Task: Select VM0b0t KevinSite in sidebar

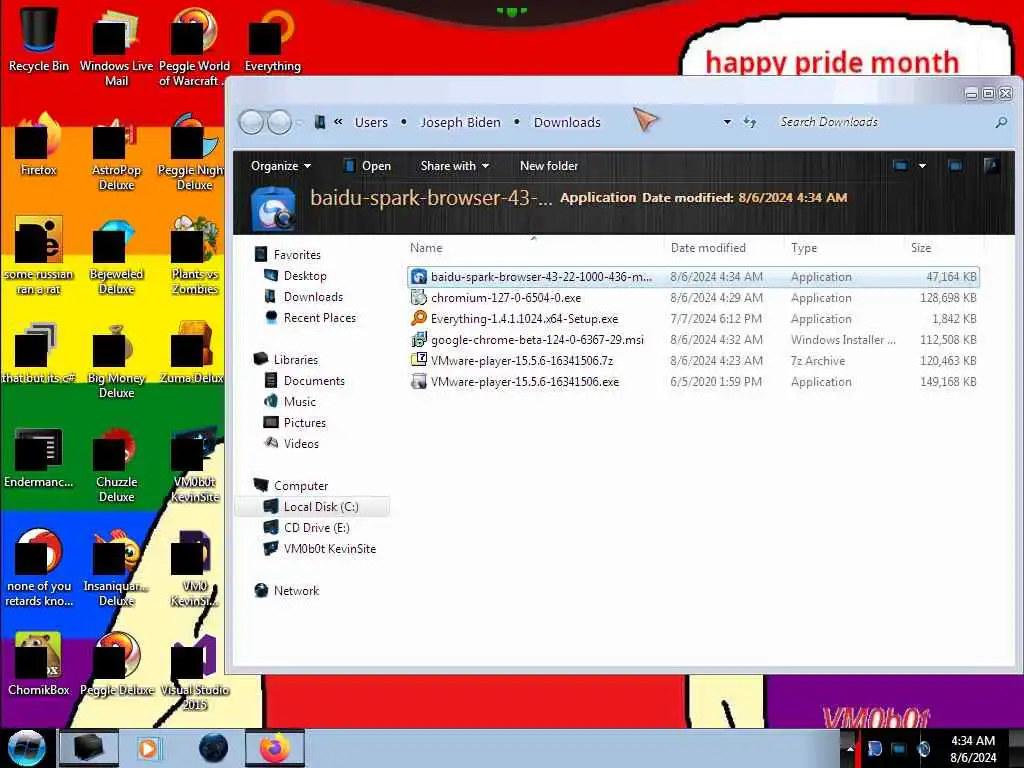Action: (x=320, y=549)
